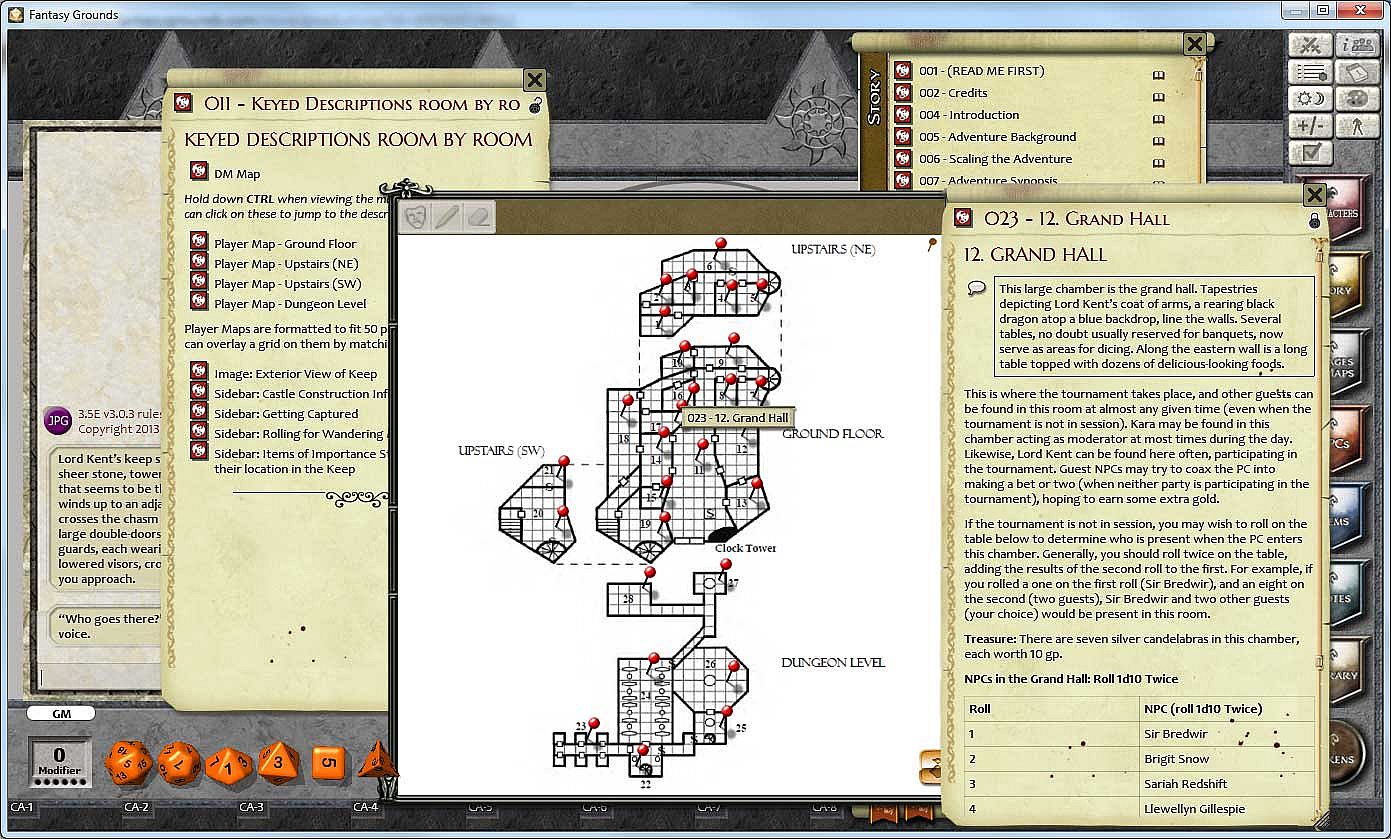Viewport: 1391px width, 839px height.
Task: Toggle the checkmark sidebar button
Action: pyautogui.click(x=1310, y=153)
